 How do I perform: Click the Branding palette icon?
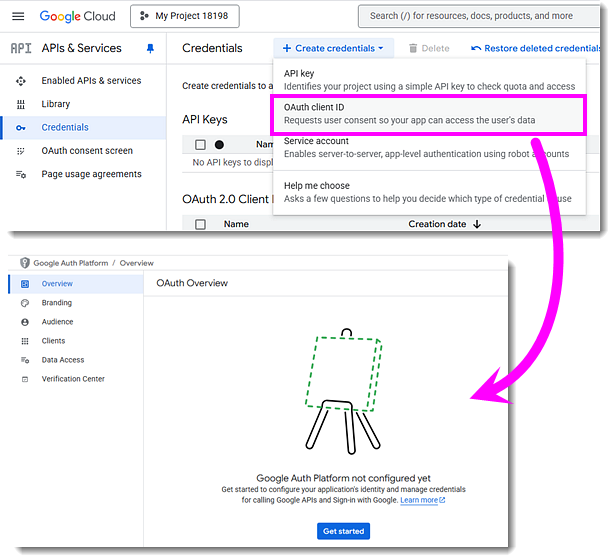(25, 303)
